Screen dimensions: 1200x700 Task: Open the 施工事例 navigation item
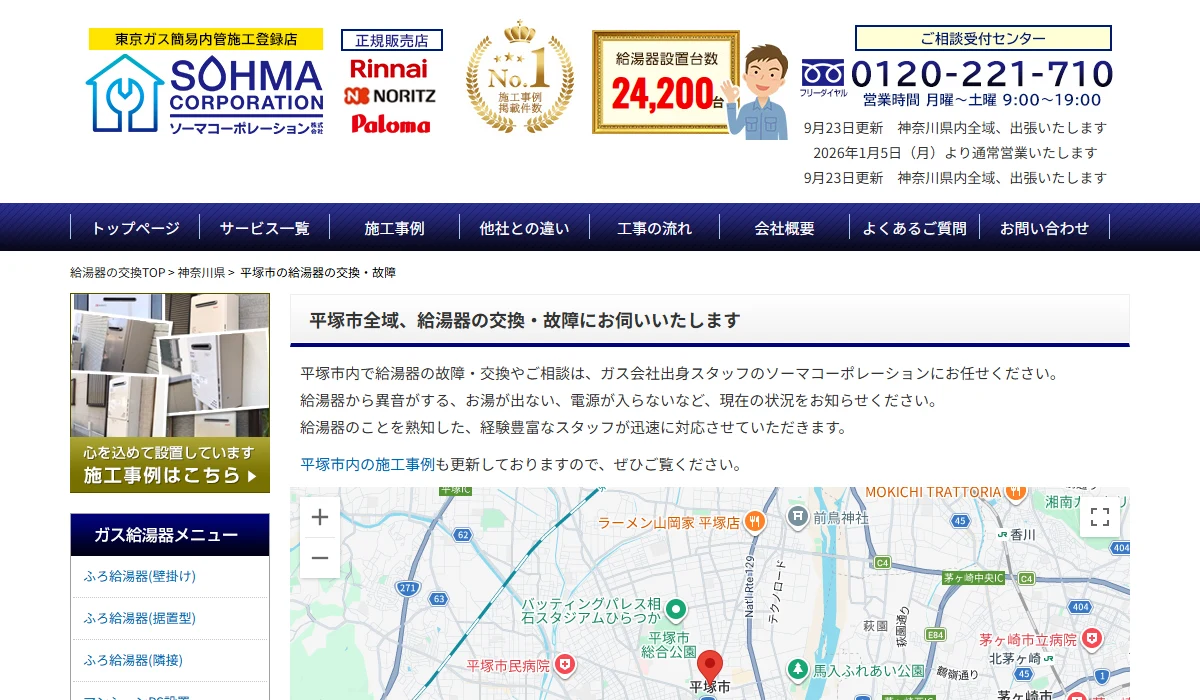tap(395, 228)
